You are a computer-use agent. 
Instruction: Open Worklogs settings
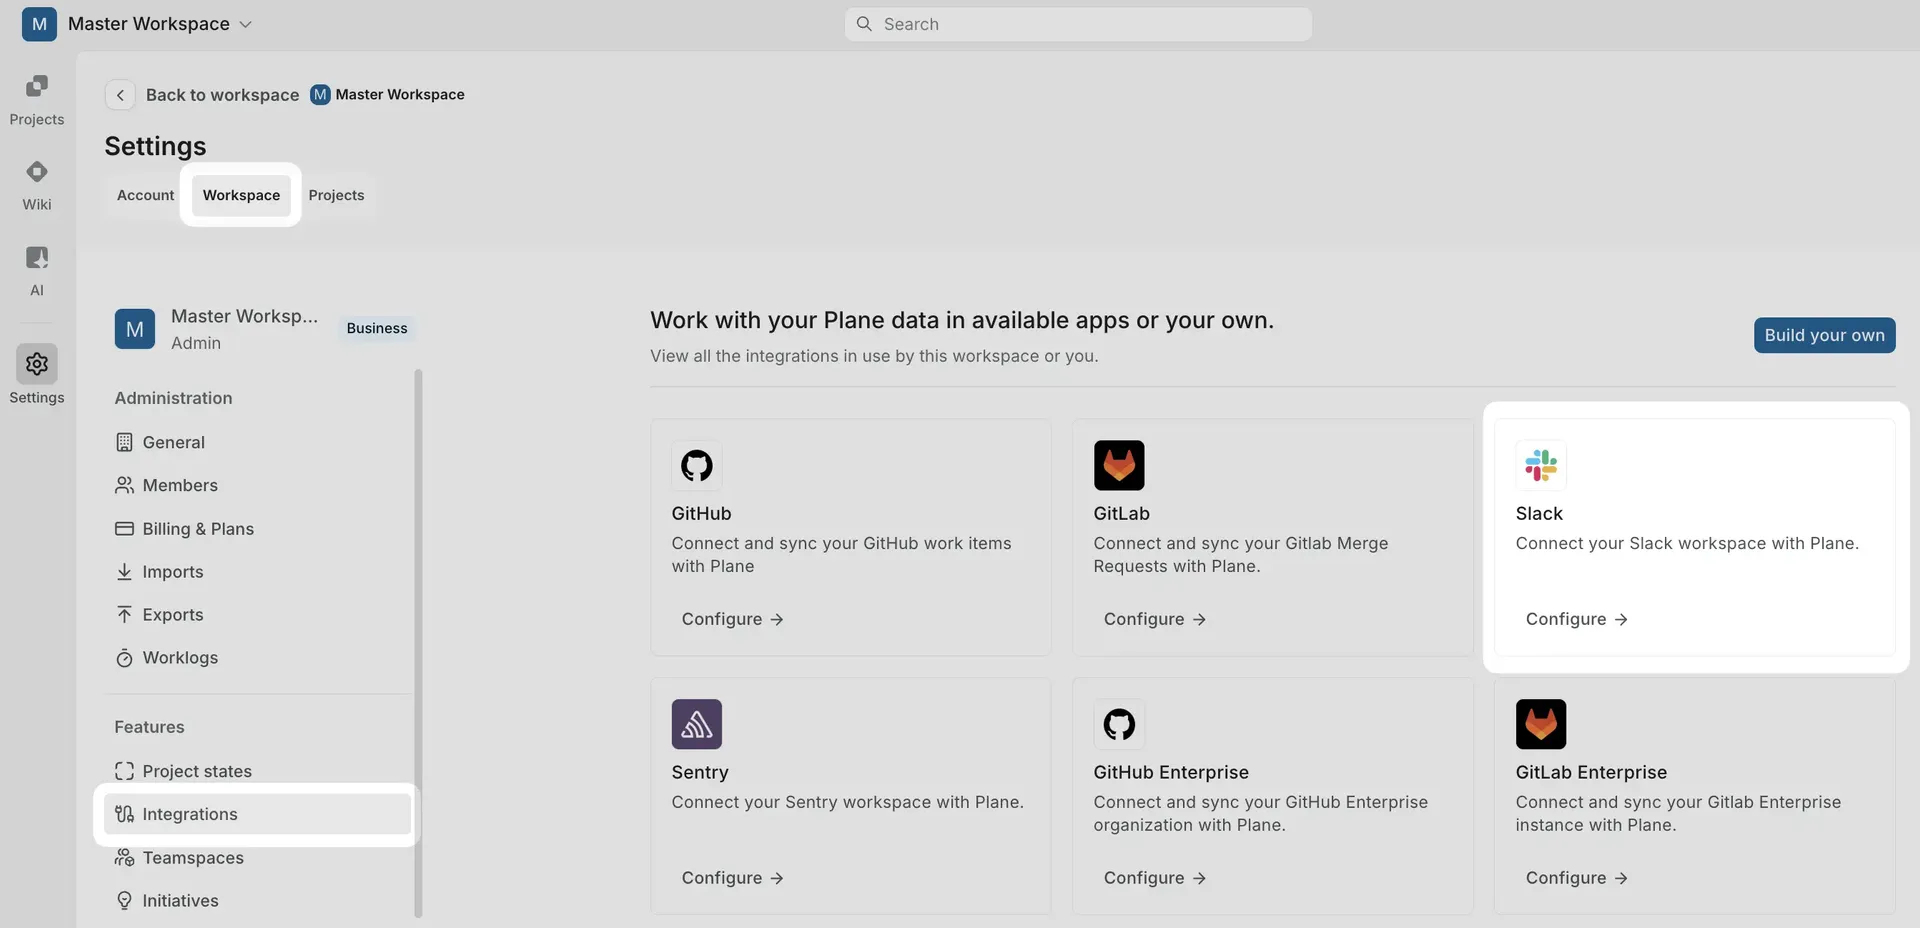coord(258,658)
